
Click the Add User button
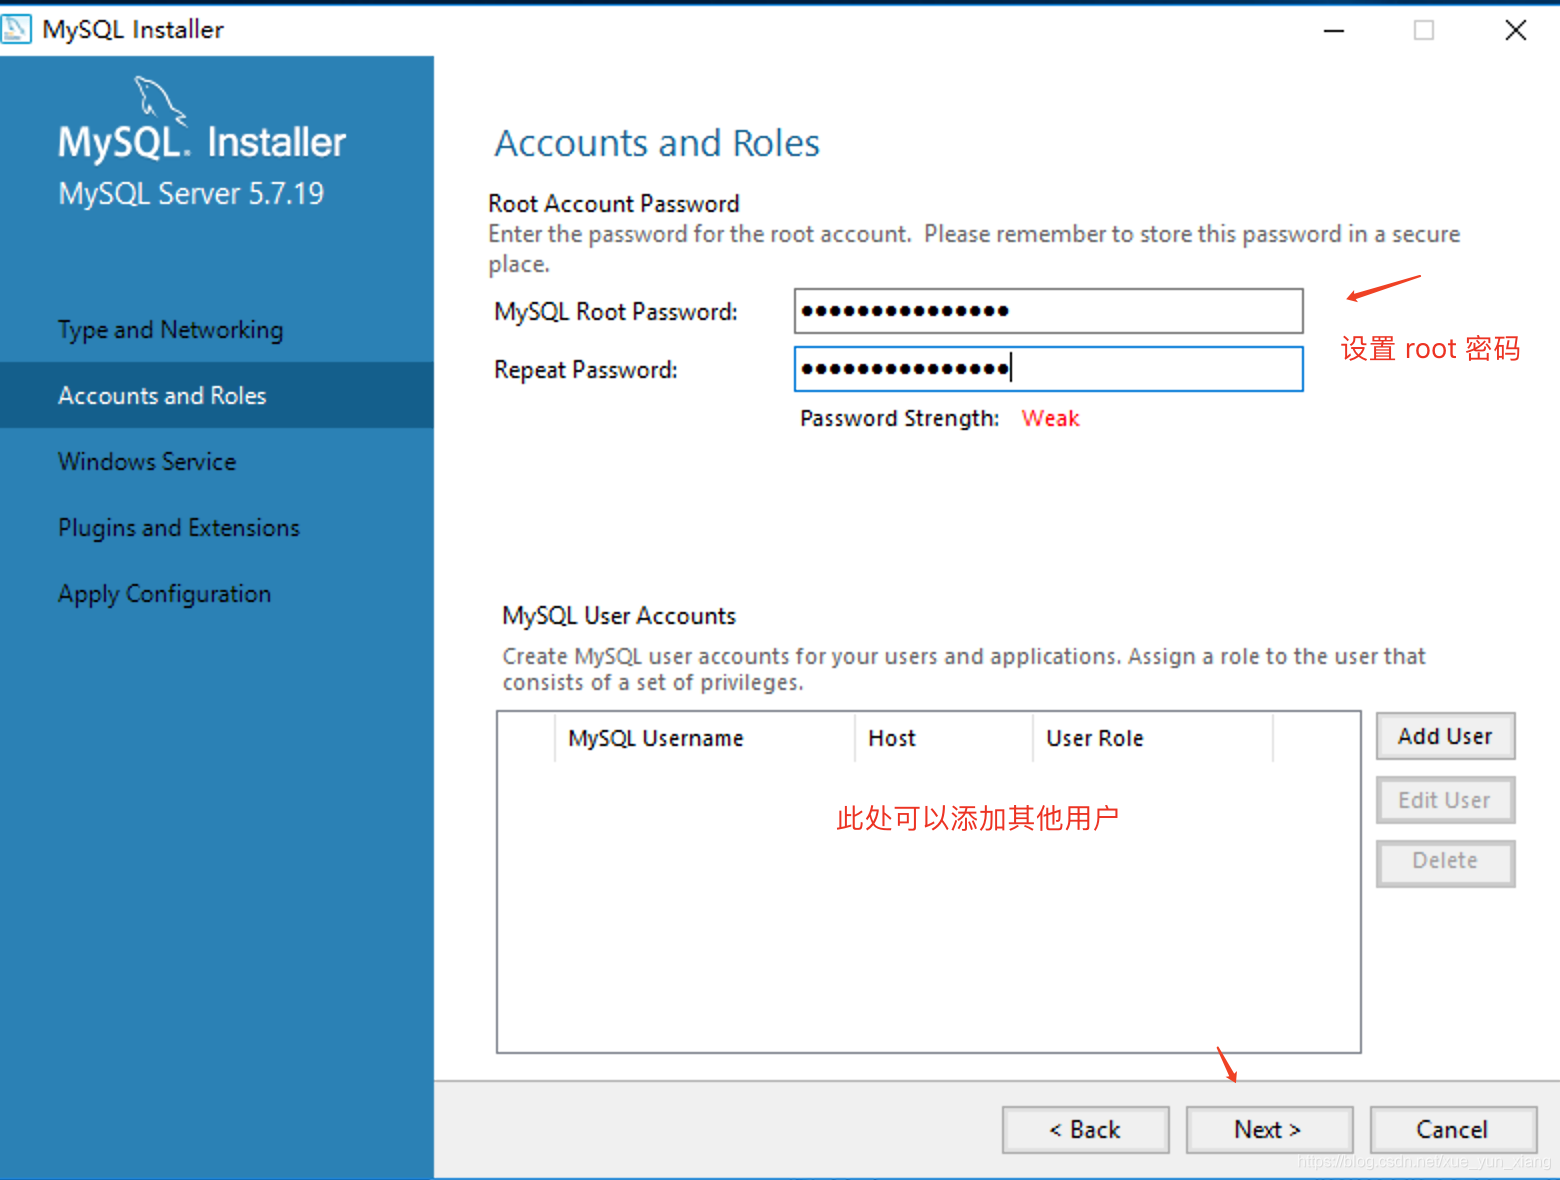click(x=1445, y=736)
